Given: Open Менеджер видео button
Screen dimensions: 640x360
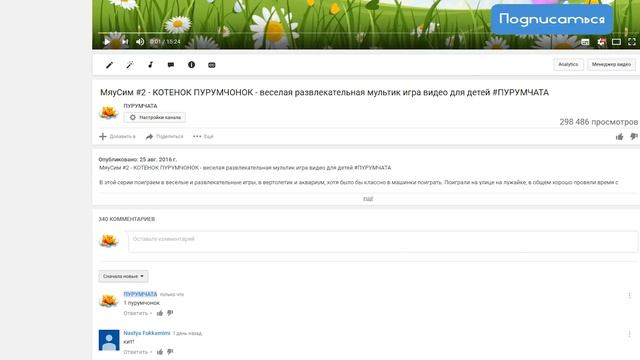Looking at the screenshot, I should (611, 64).
